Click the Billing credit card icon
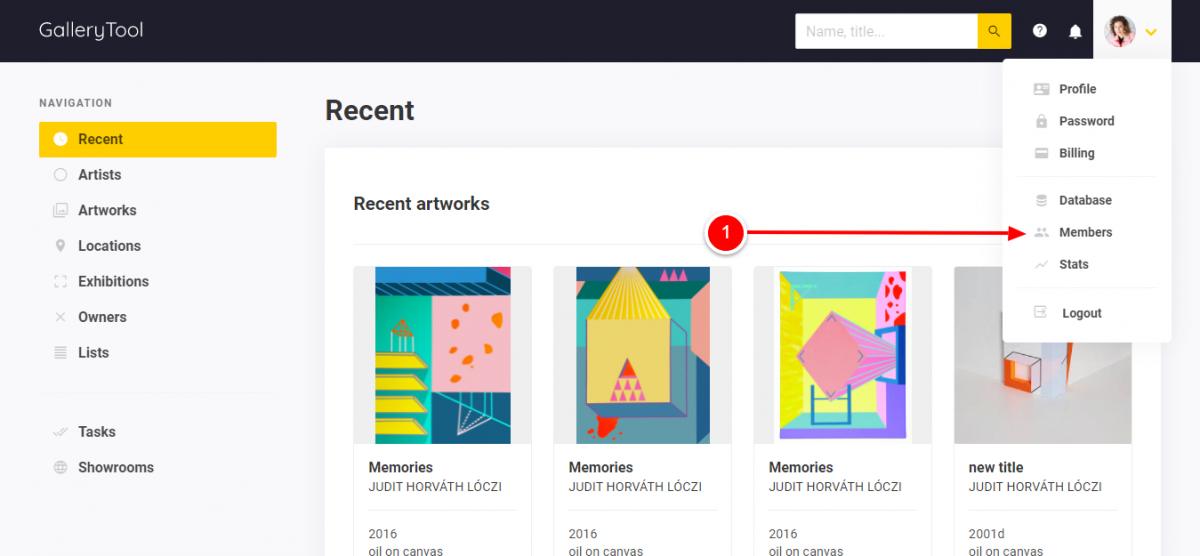 click(x=1041, y=153)
